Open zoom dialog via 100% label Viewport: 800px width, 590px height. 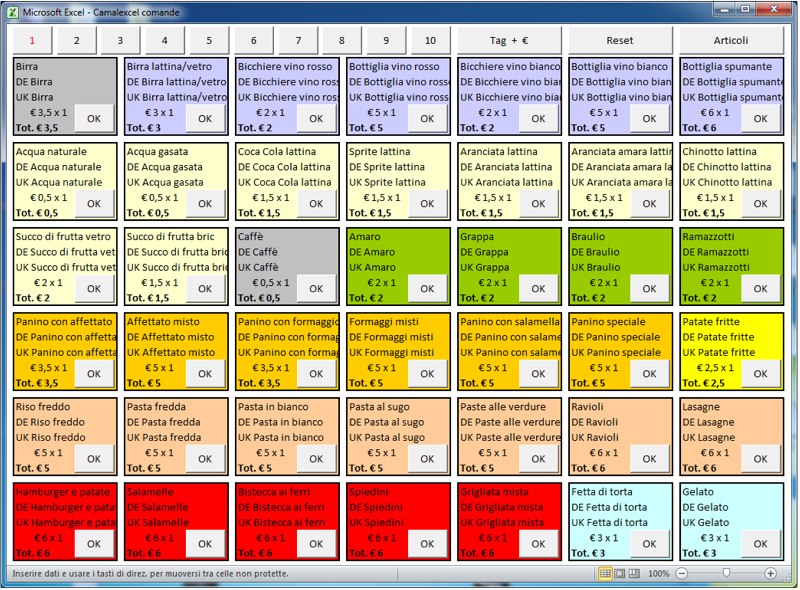coord(658,574)
